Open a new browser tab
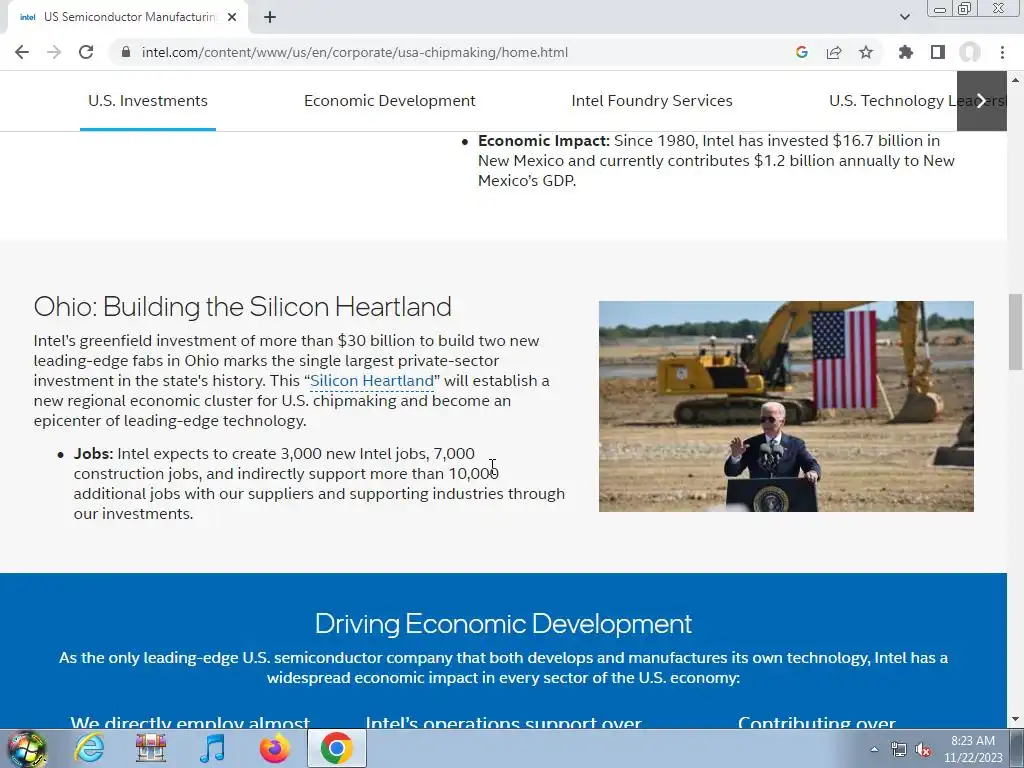 (270, 17)
